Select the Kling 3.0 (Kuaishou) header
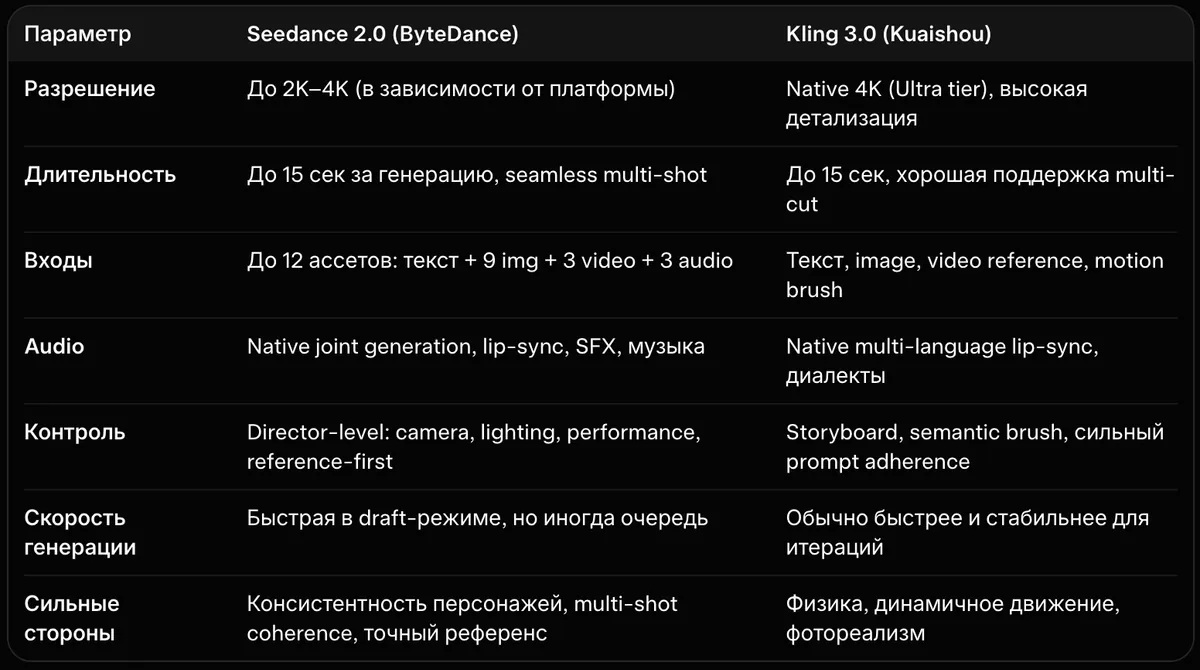Viewport: 1200px width, 670px height. coord(889,34)
